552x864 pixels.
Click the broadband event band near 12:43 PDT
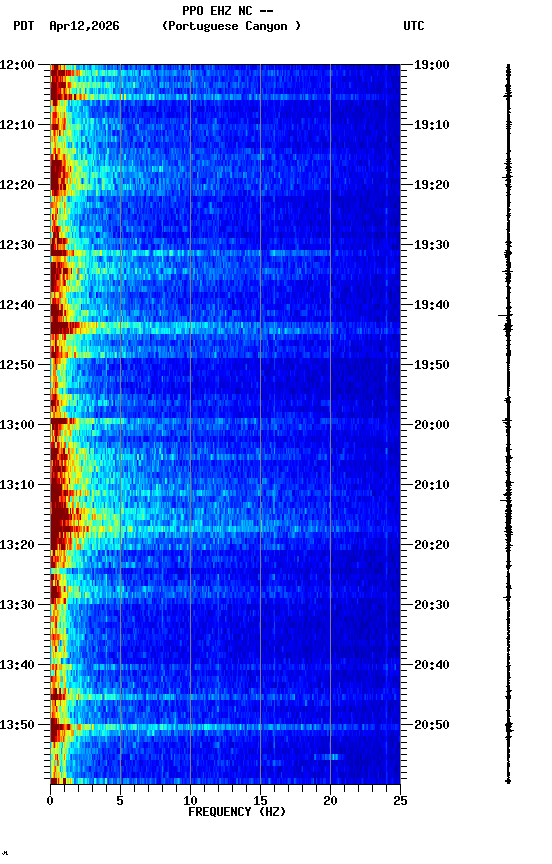tap(225, 328)
